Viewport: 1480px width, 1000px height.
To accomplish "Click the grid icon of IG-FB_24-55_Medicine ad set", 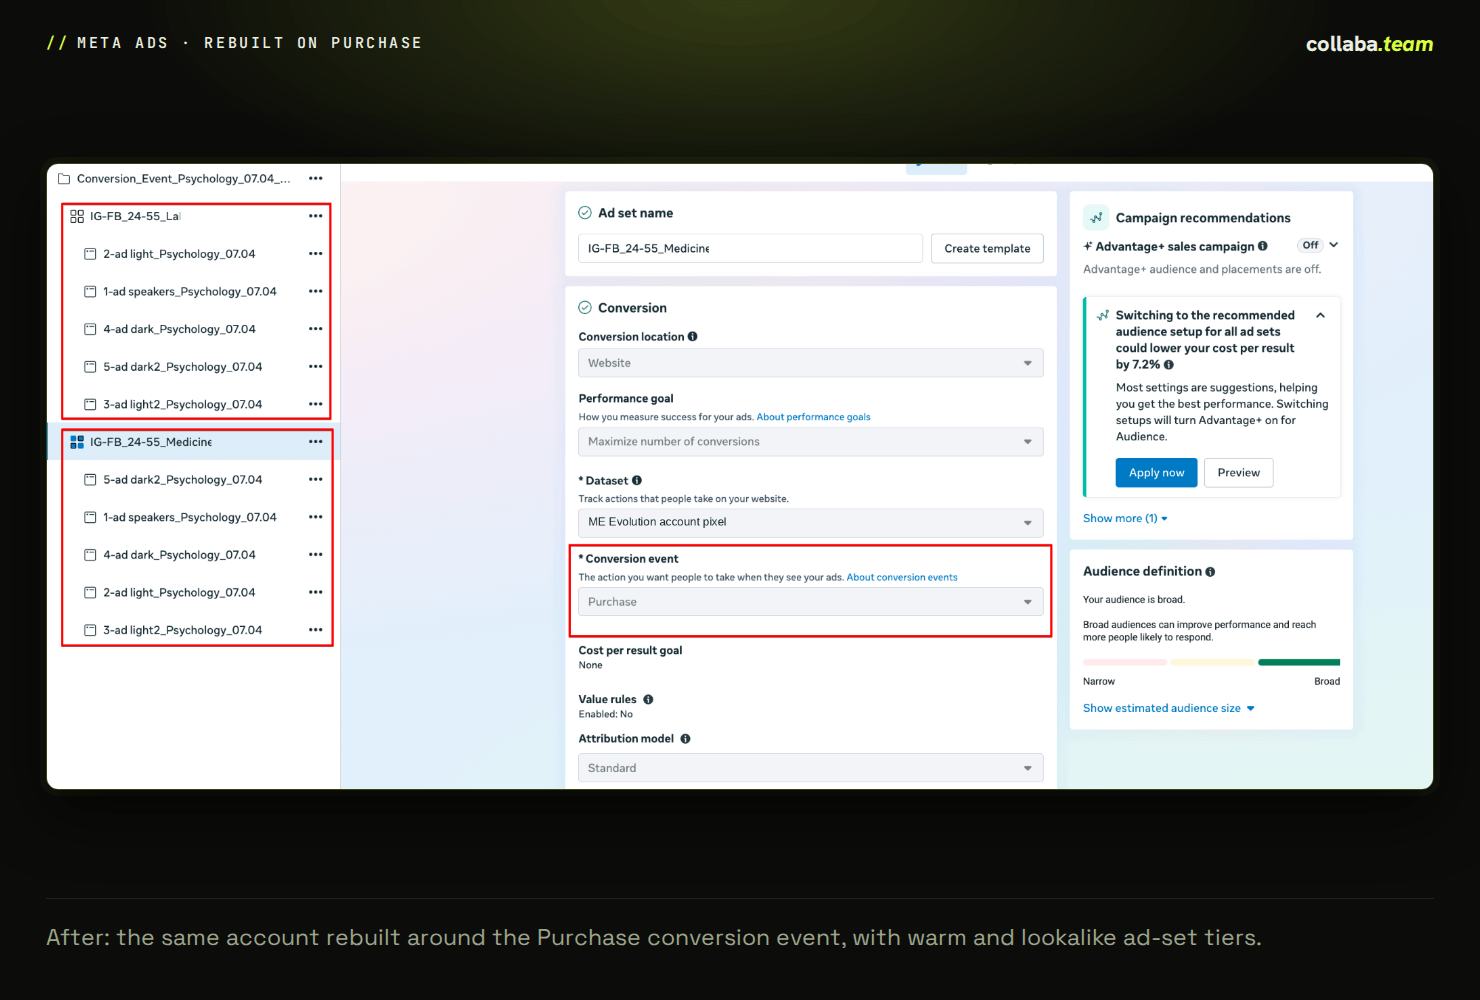I will click(77, 442).
